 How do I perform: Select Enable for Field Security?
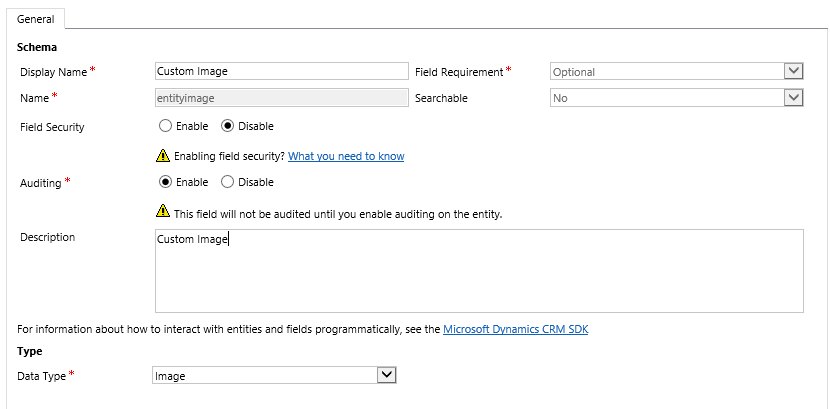(166, 126)
